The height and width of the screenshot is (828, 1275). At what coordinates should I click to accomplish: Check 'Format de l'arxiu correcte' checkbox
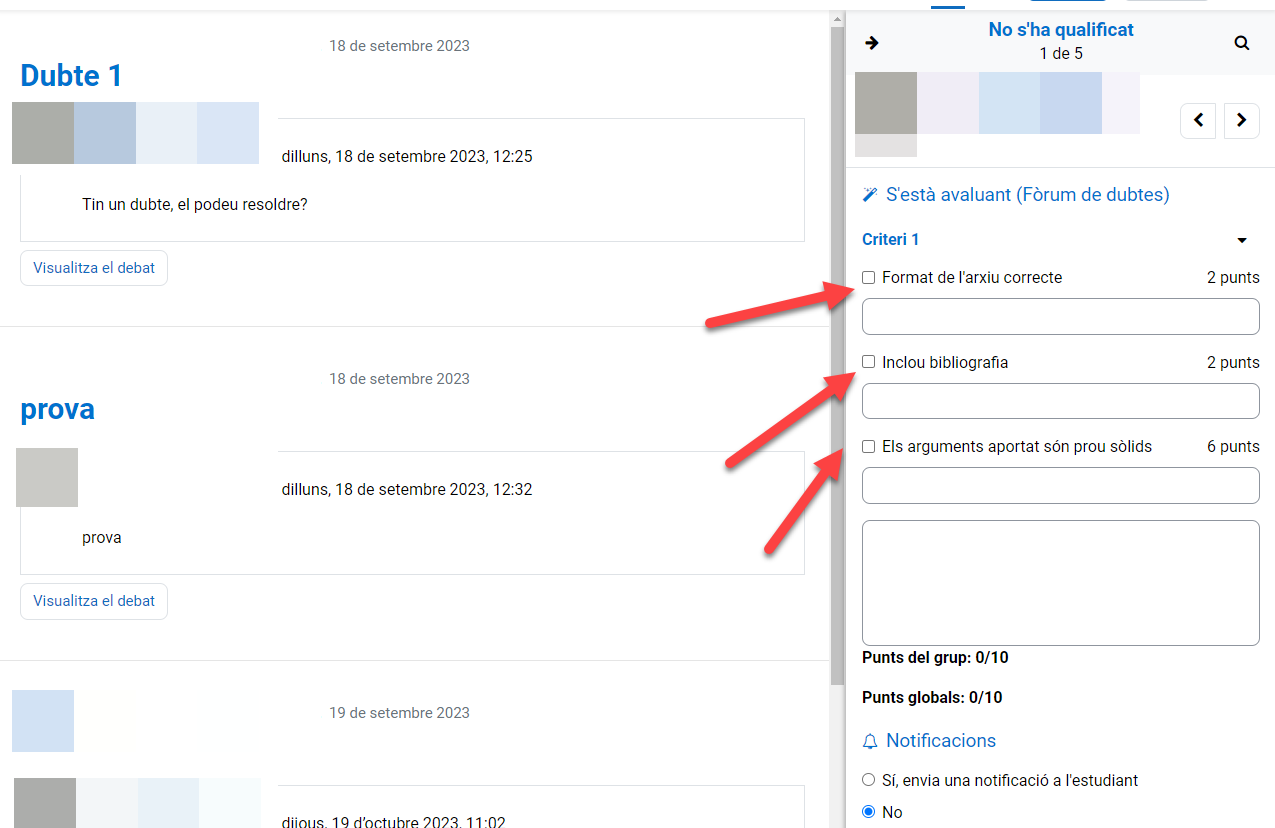click(x=869, y=278)
